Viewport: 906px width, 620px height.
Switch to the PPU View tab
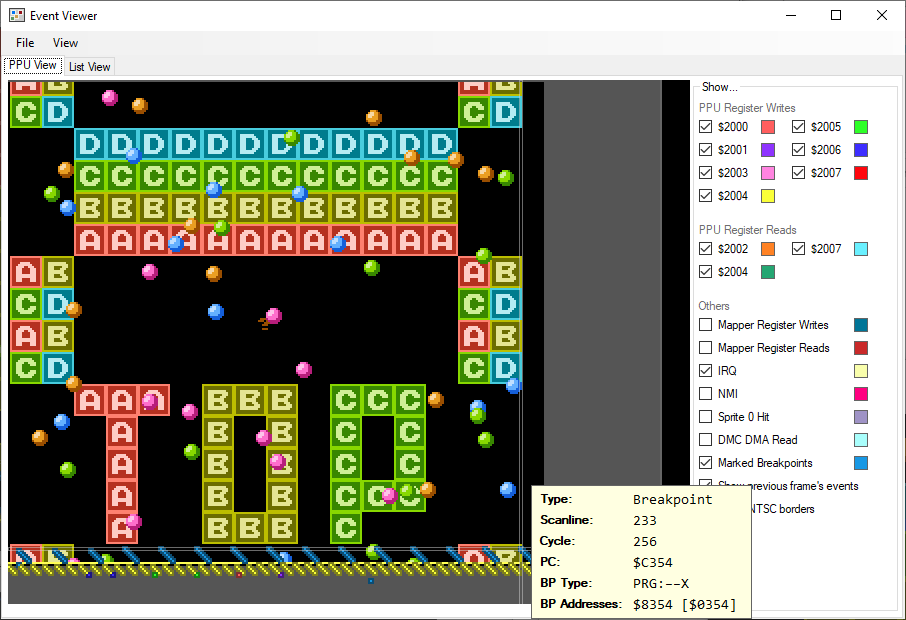coord(33,65)
